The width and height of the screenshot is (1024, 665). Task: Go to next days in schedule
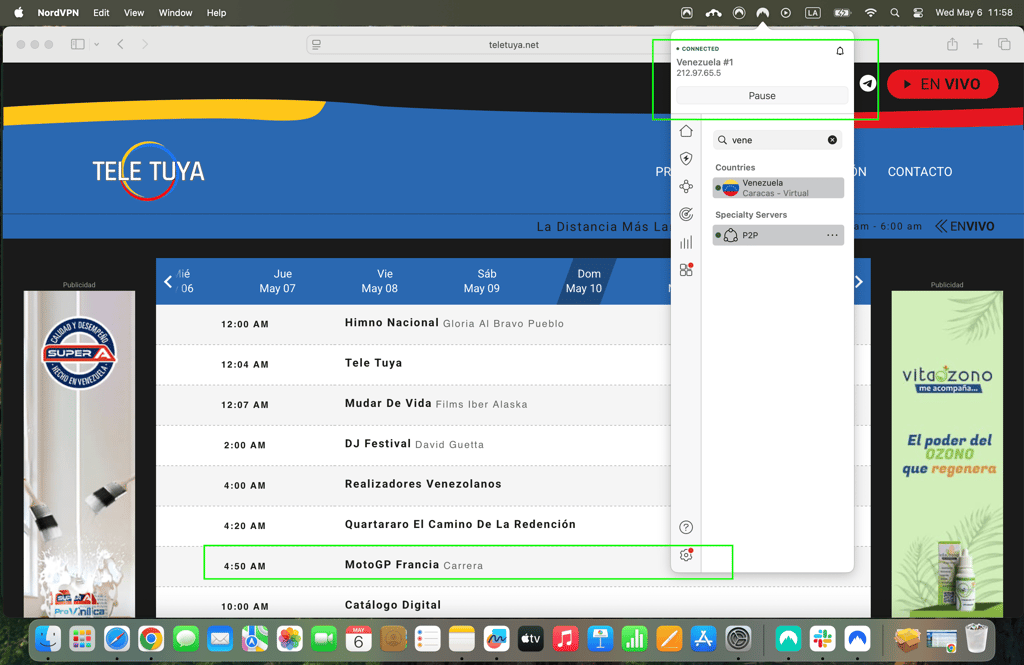(859, 282)
